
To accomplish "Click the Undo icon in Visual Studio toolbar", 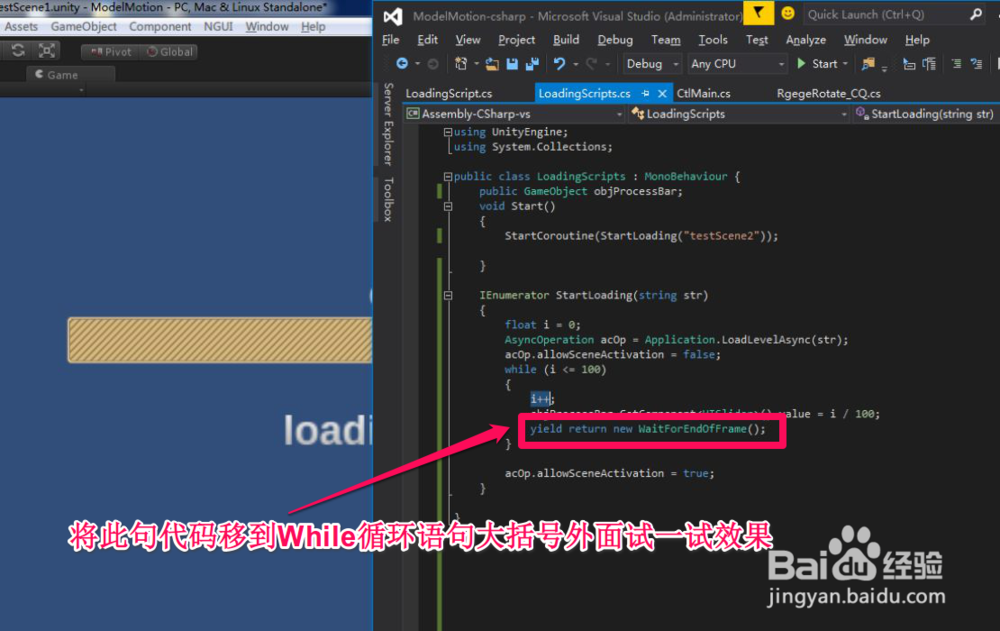I will pyautogui.click(x=560, y=63).
